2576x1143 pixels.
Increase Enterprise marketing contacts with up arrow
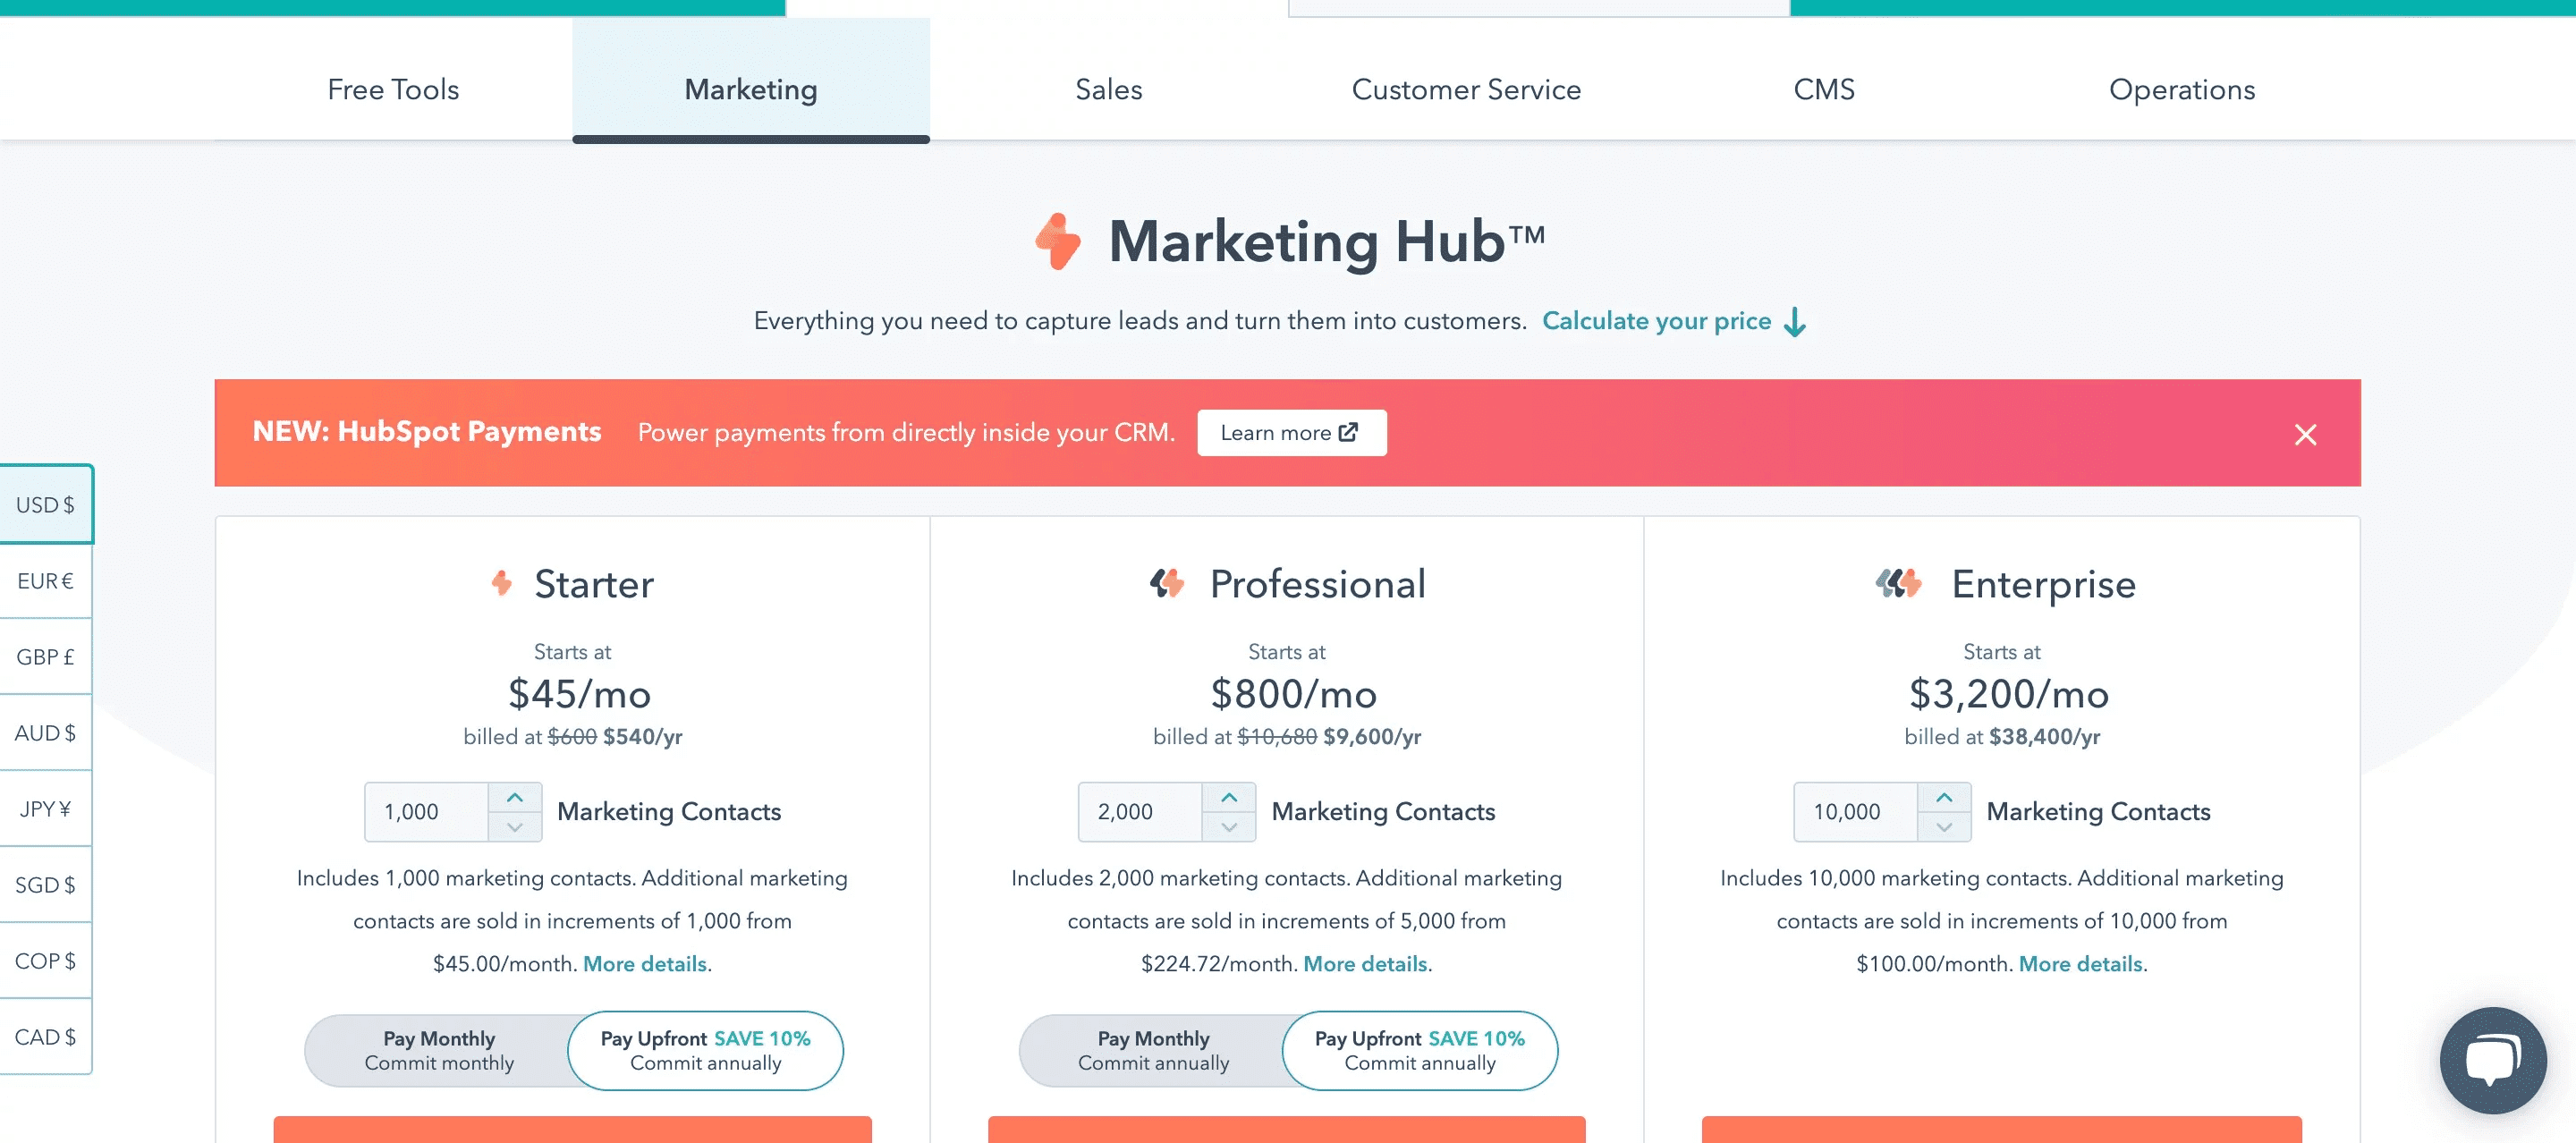click(x=1944, y=797)
